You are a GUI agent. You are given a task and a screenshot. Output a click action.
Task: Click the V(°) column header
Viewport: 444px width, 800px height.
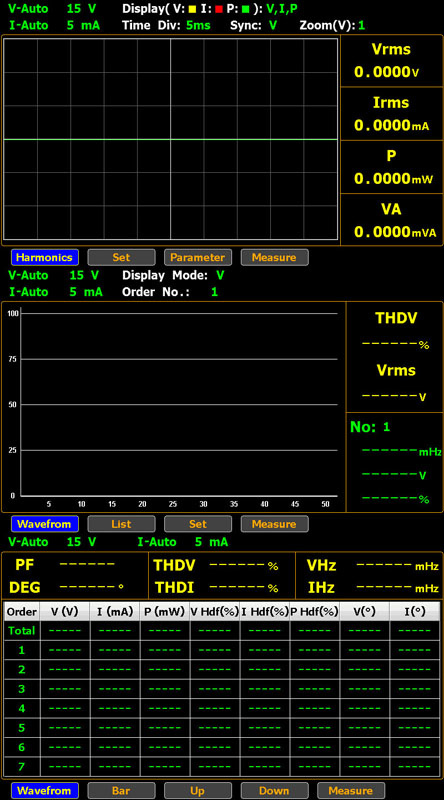click(364, 611)
